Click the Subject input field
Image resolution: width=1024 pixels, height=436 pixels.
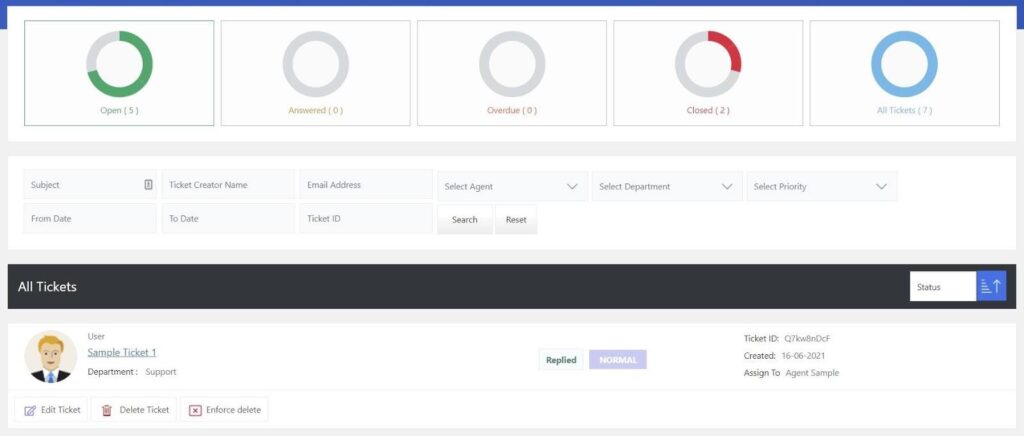click(x=90, y=185)
